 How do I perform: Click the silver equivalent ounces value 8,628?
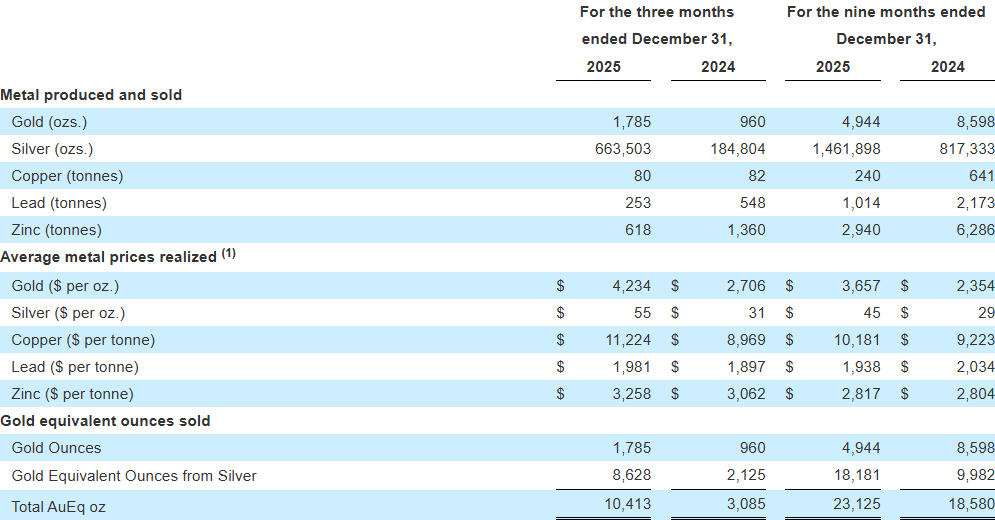(x=631, y=476)
